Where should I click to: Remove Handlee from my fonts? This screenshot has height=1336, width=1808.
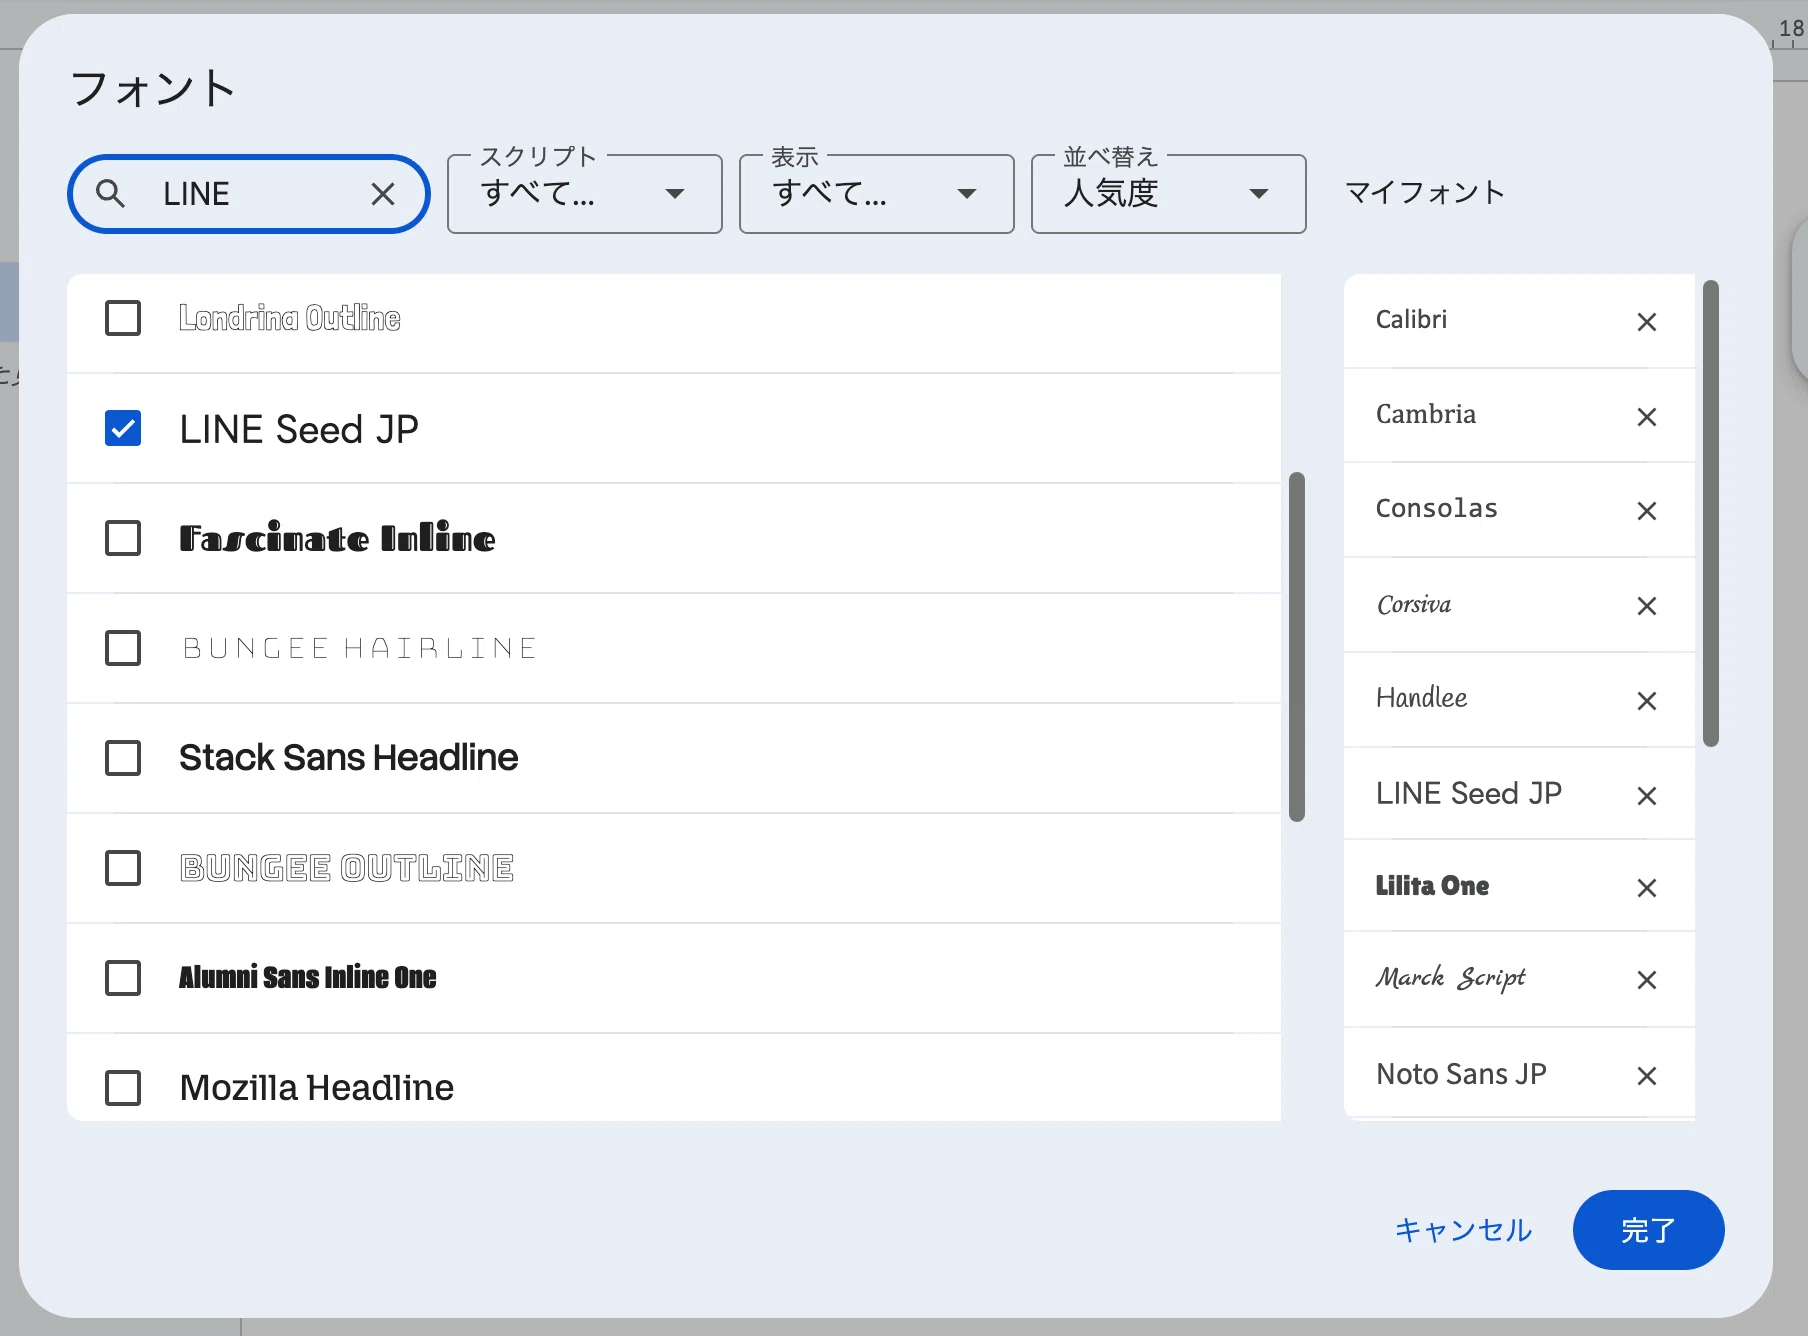click(1646, 701)
